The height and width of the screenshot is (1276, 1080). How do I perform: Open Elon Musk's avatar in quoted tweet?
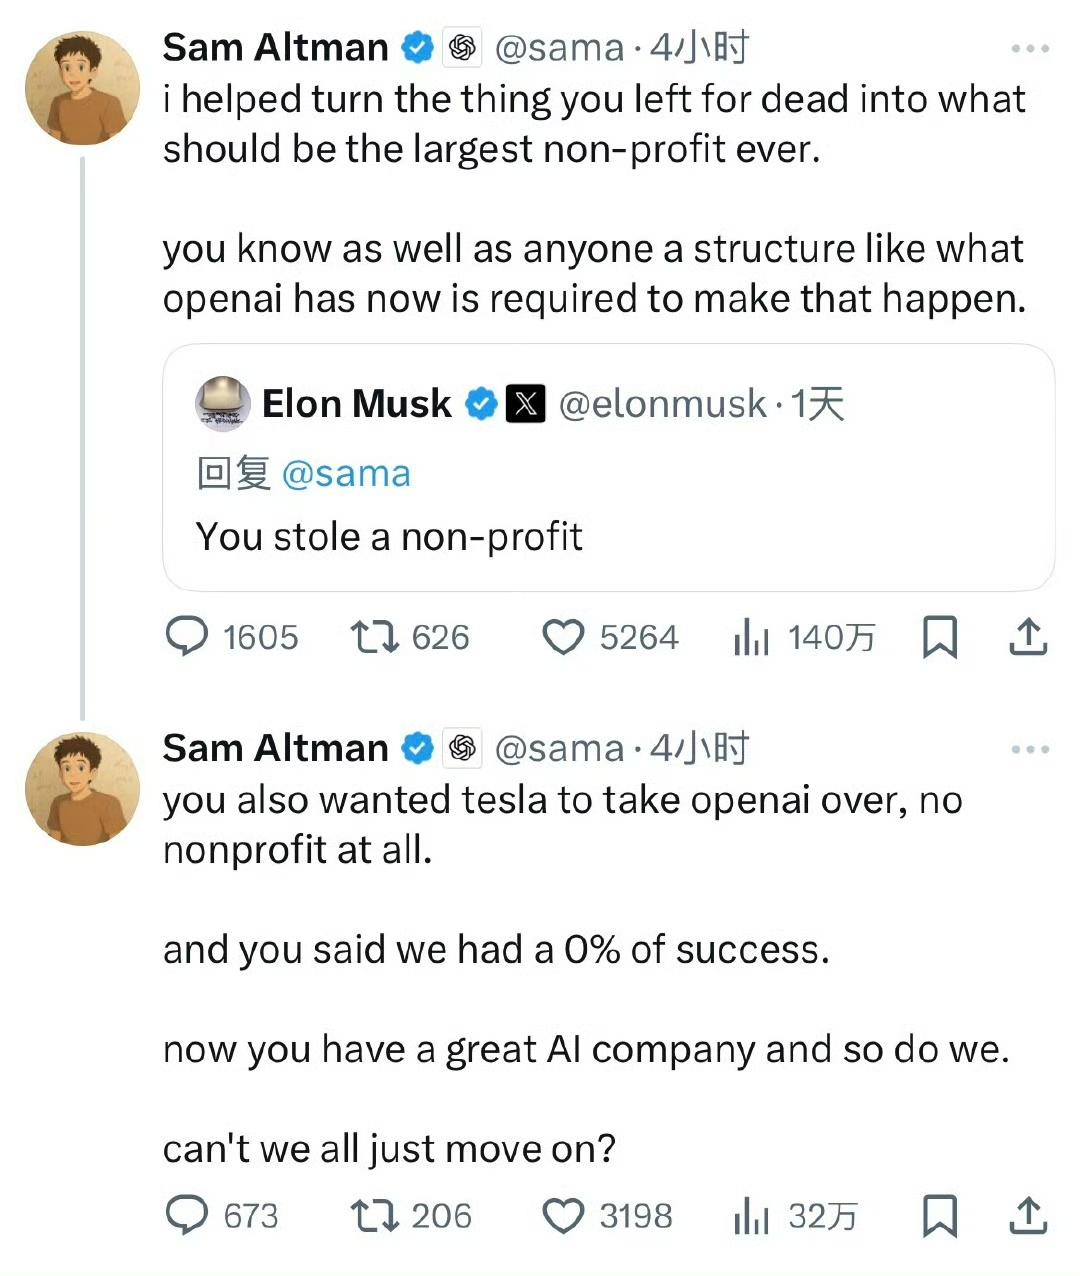[222, 404]
